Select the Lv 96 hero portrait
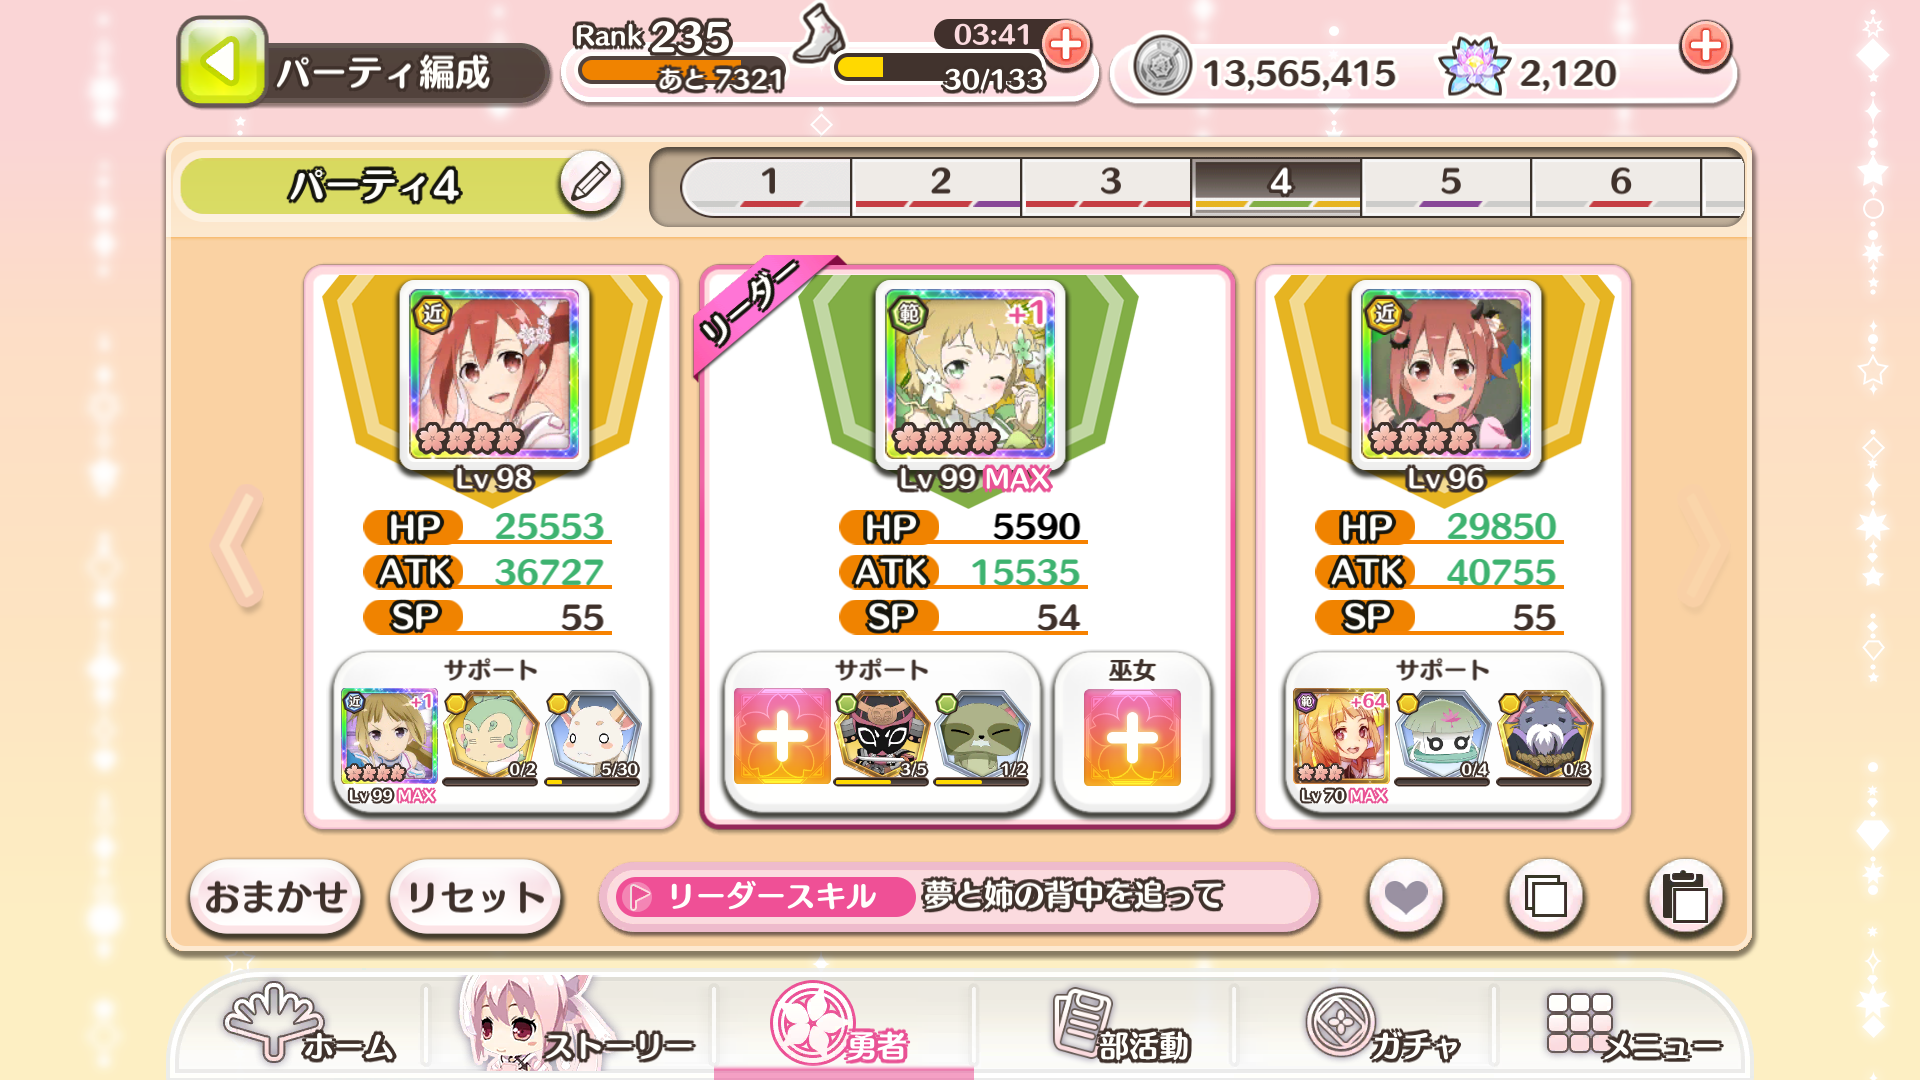The image size is (1920, 1080). tap(1446, 372)
